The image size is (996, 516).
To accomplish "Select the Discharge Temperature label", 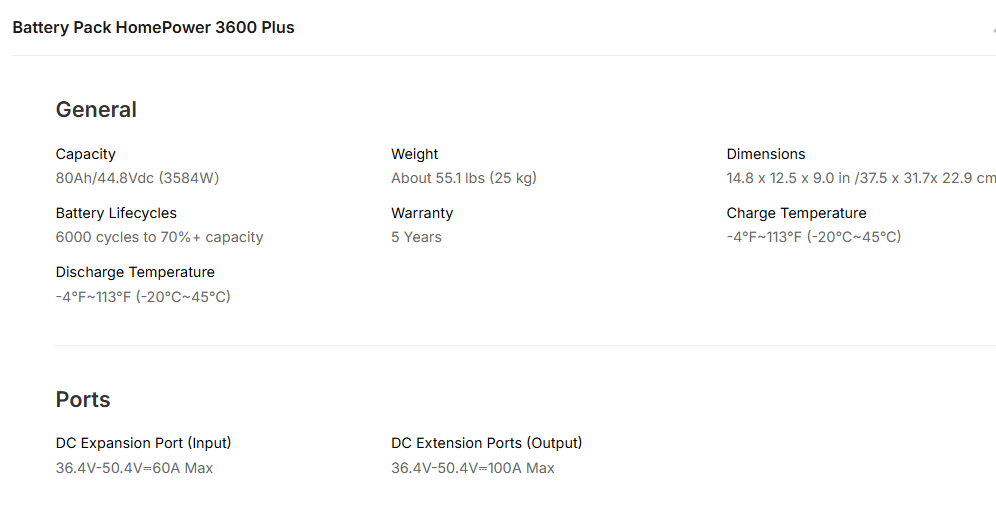I will pyautogui.click(x=135, y=272).
